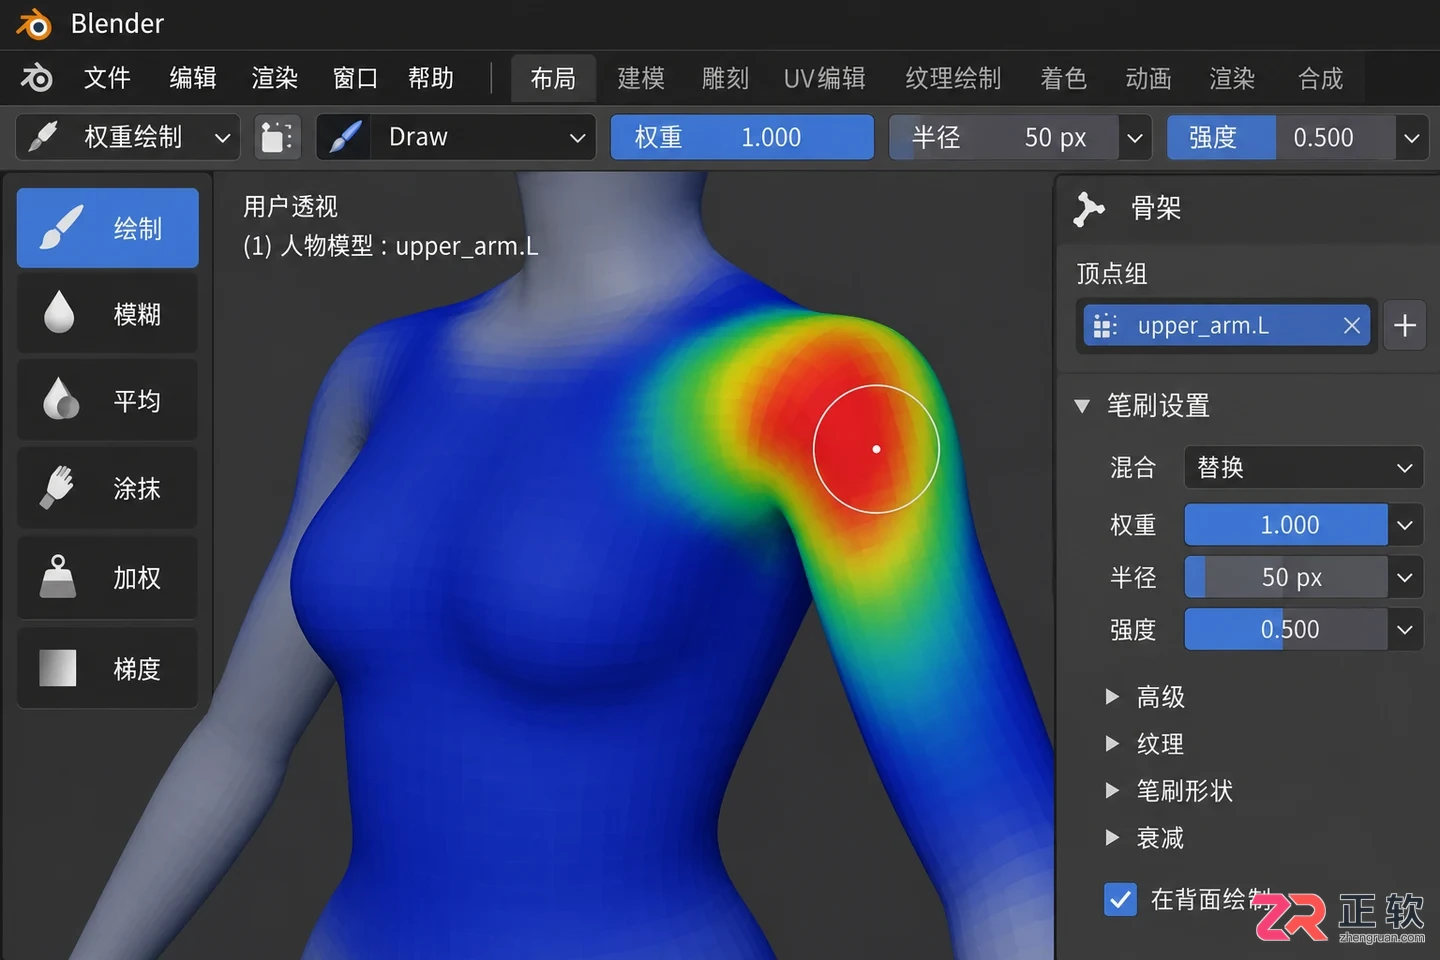The width and height of the screenshot is (1440, 960).
Task: Select the 模糊 (Blur) tool
Action: pyautogui.click(x=108, y=314)
